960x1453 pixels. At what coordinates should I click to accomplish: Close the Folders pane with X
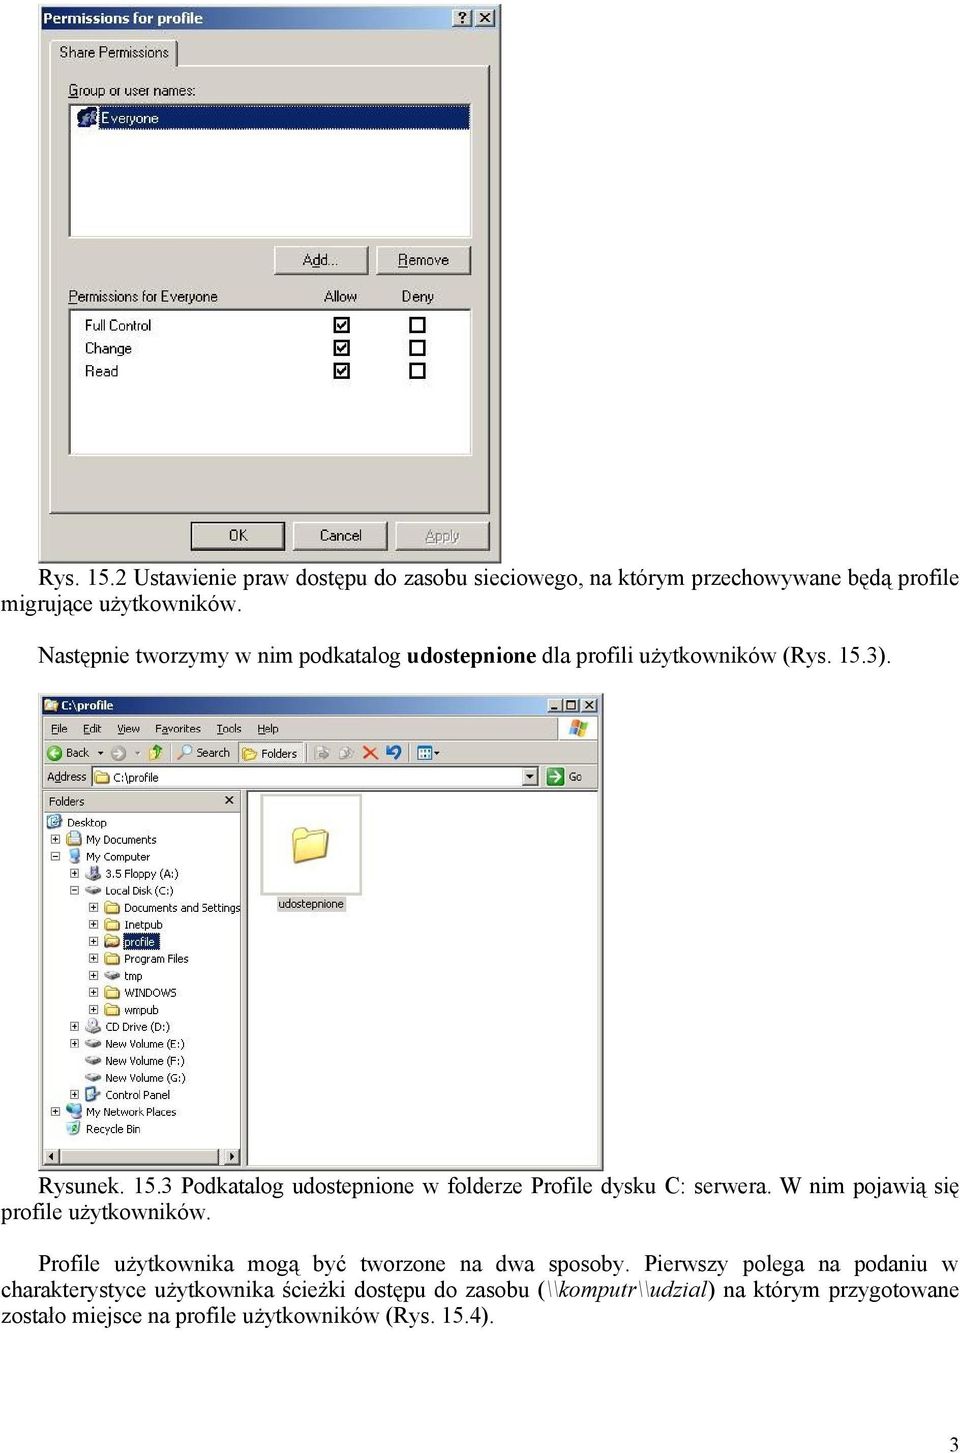tap(229, 800)
